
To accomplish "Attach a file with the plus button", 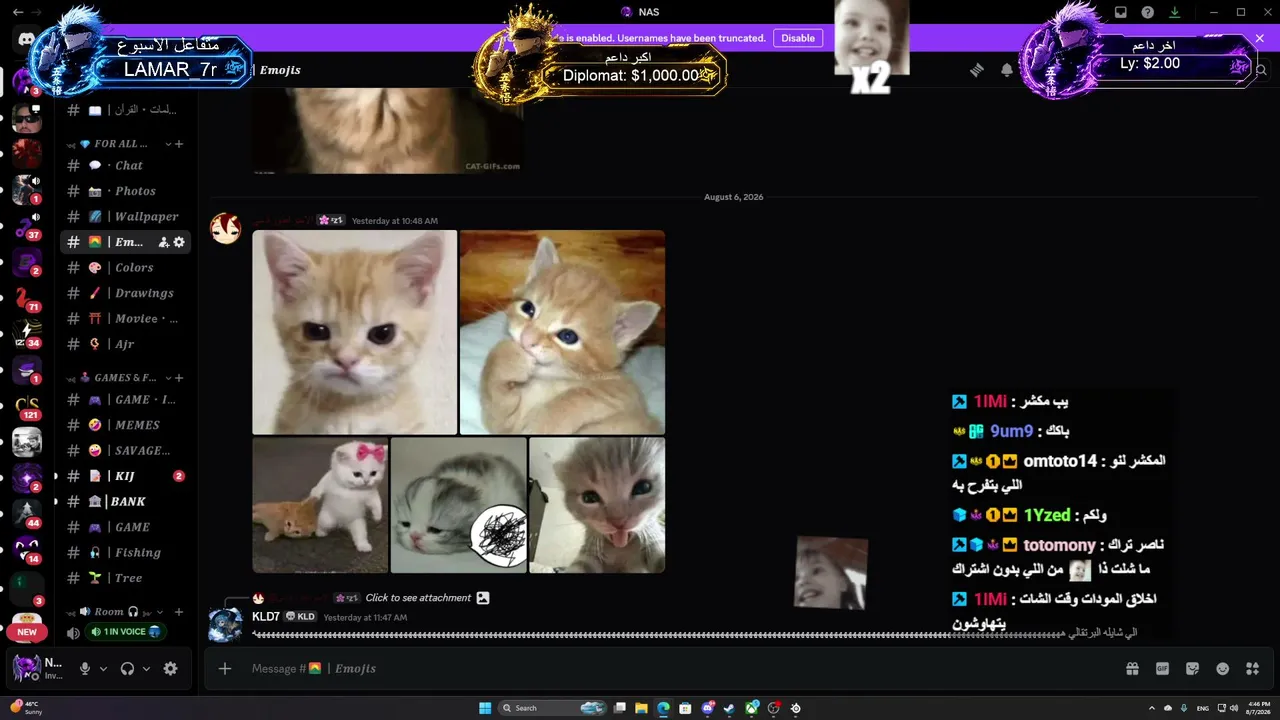I will (225, 669).
